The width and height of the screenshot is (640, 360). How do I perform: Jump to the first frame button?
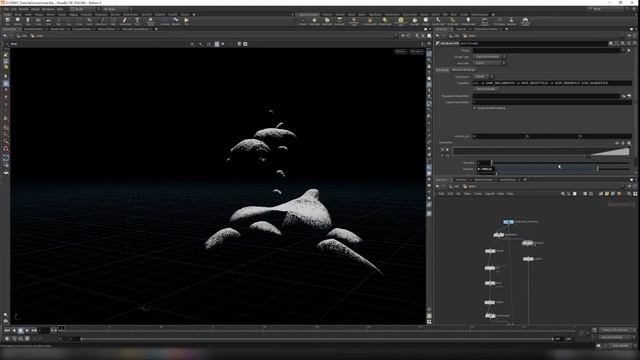coord(7,330)
